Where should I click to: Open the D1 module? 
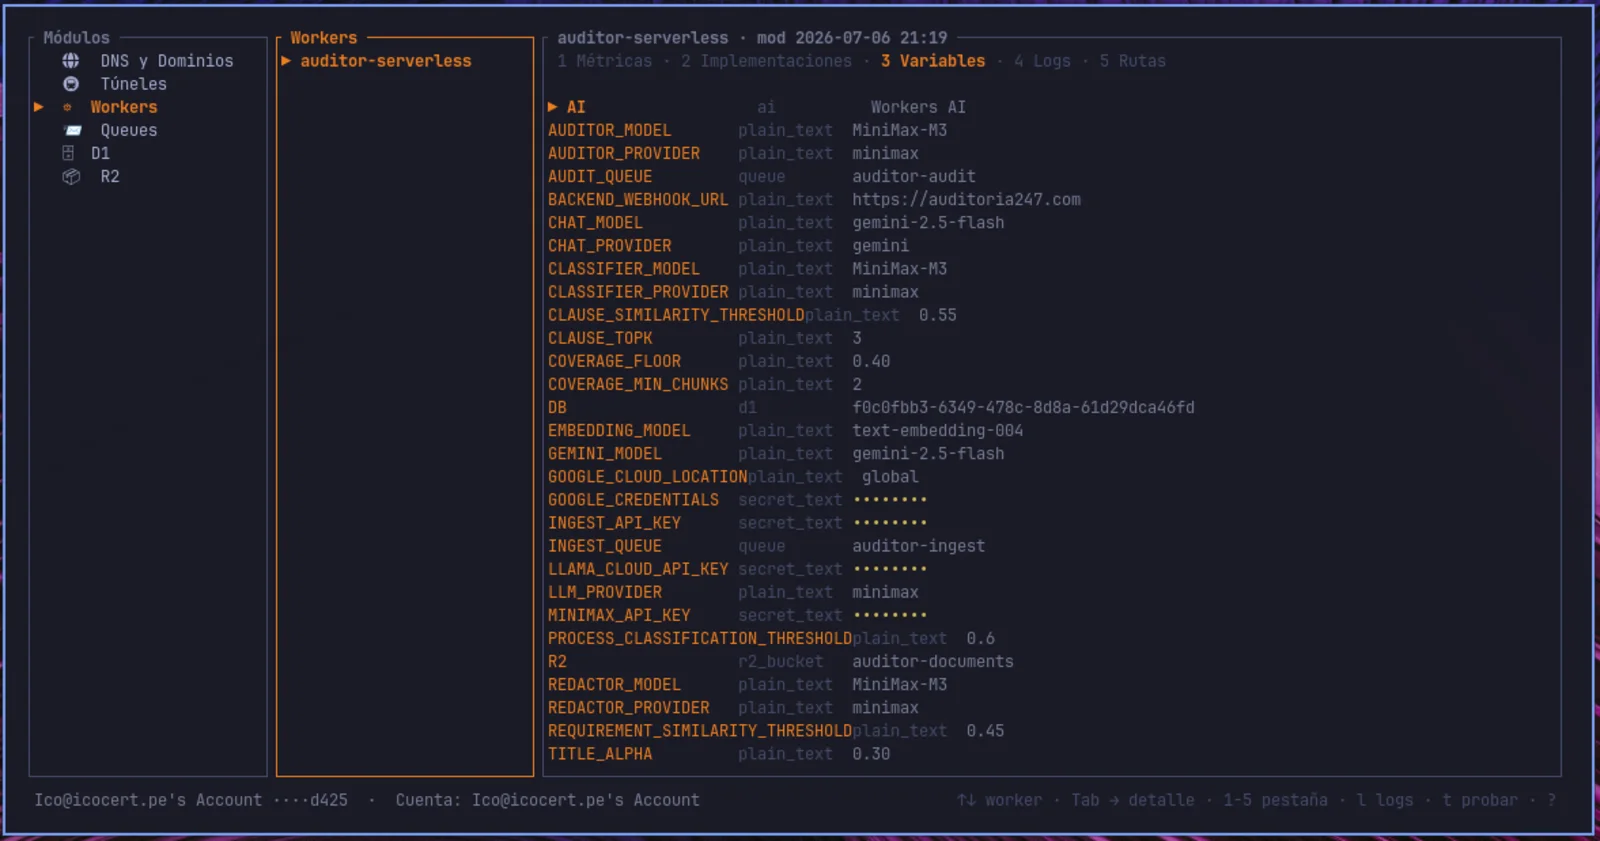pos(100,153)
